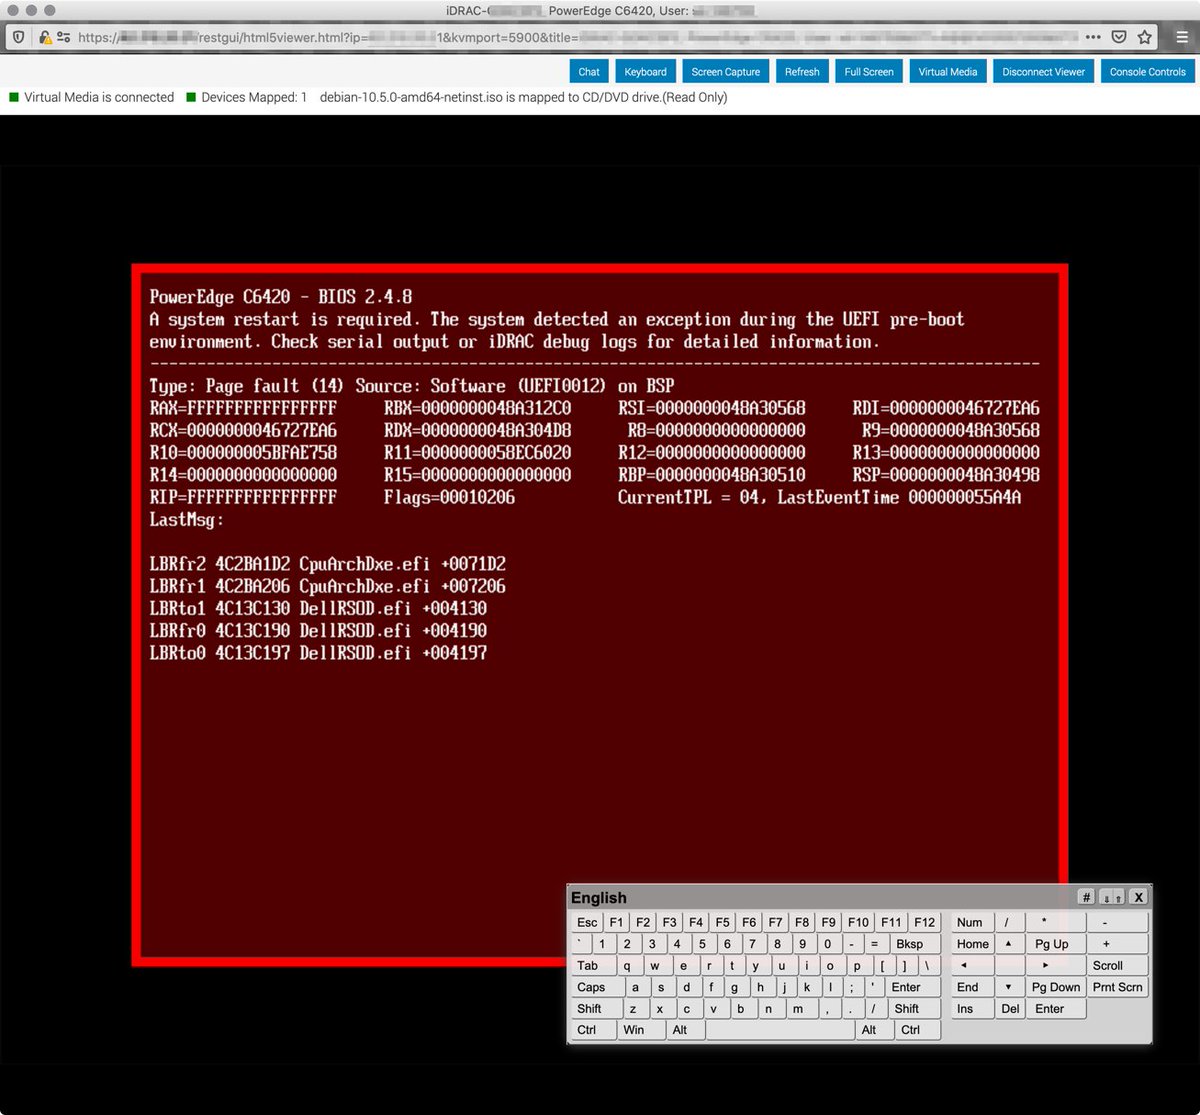Image resolution: width=1200 pixels, height=1115 pixels.
Task: Switch viewer to Full Screen
Action: coord(869,71)
